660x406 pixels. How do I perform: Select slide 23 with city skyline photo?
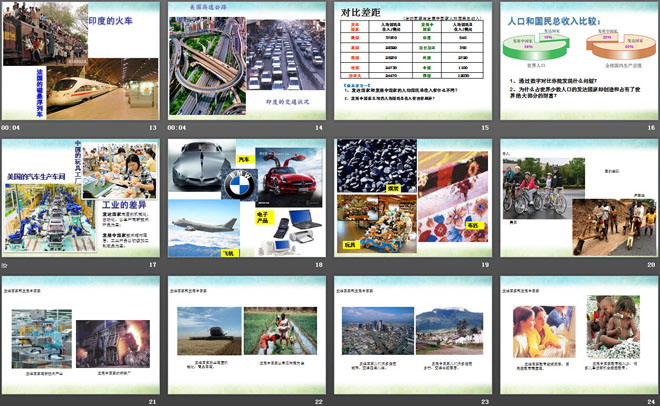coord(413,335)
